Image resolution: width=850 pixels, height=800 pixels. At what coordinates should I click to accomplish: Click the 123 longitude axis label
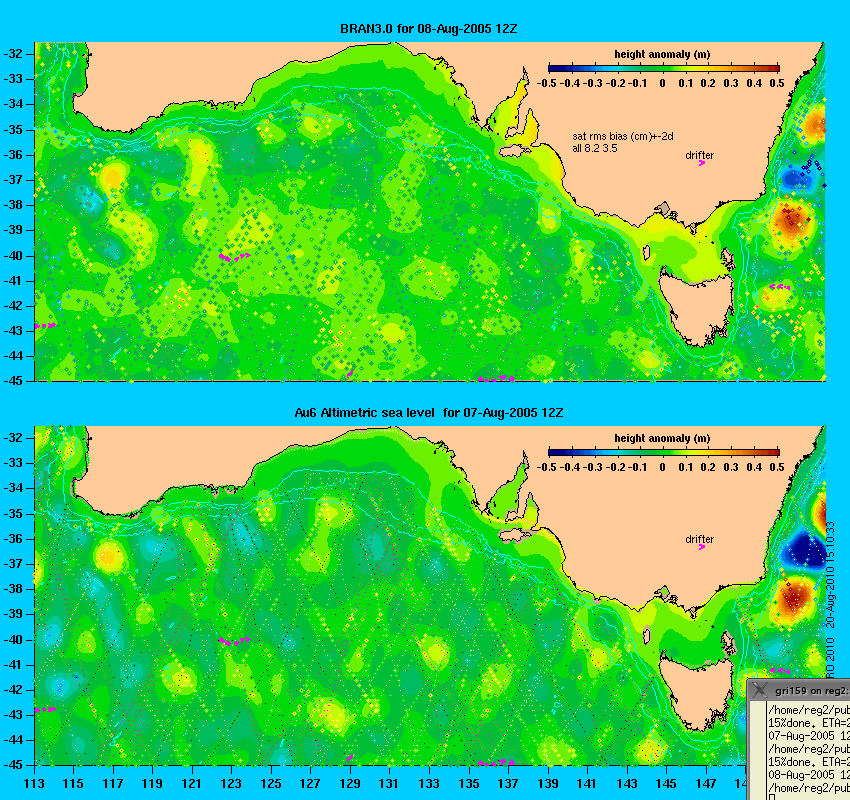(231, 784)
